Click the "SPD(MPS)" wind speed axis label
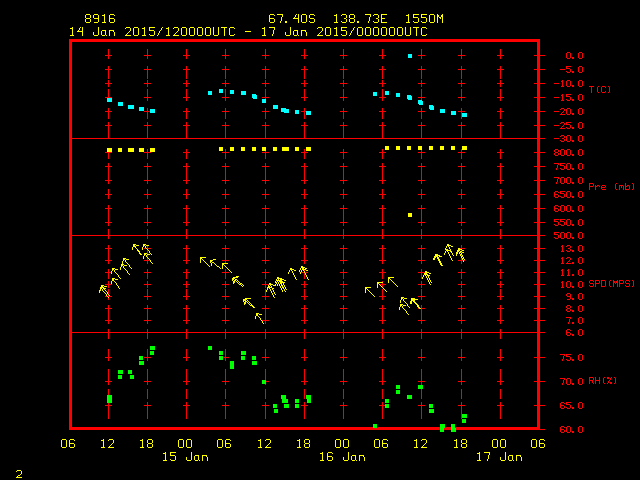The image size is (640, 480). [611, 283]
